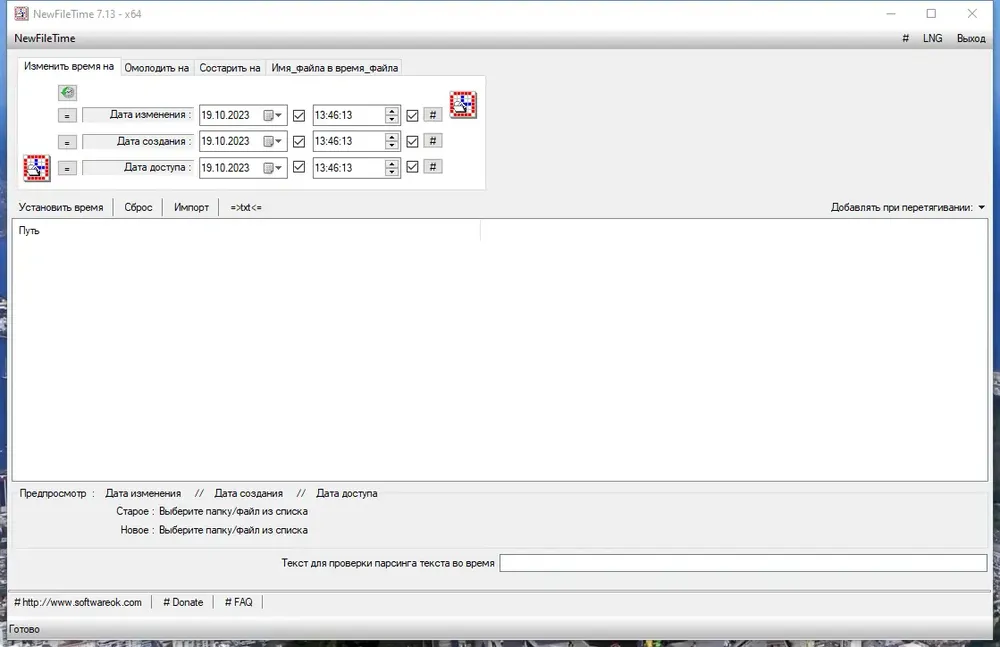Click the # button in Дата изменения row
The width and height of the screenshot is (1000, 647).
[433, 115]
